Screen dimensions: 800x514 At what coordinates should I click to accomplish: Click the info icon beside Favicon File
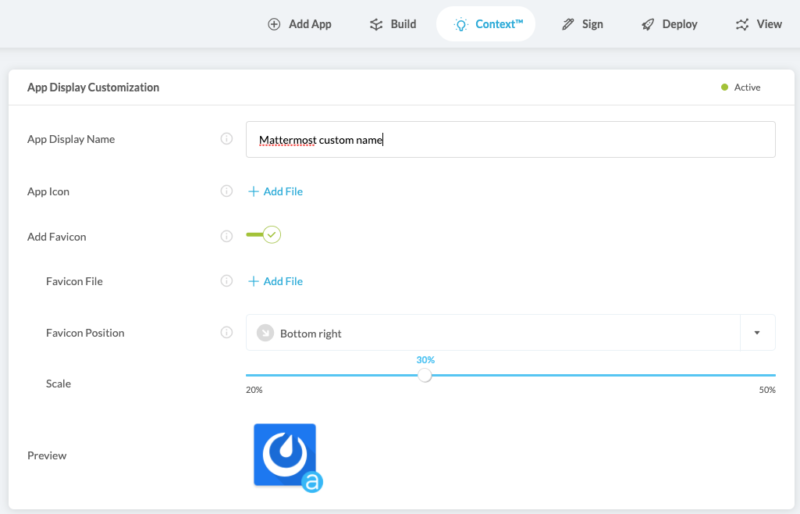(227, 281)
